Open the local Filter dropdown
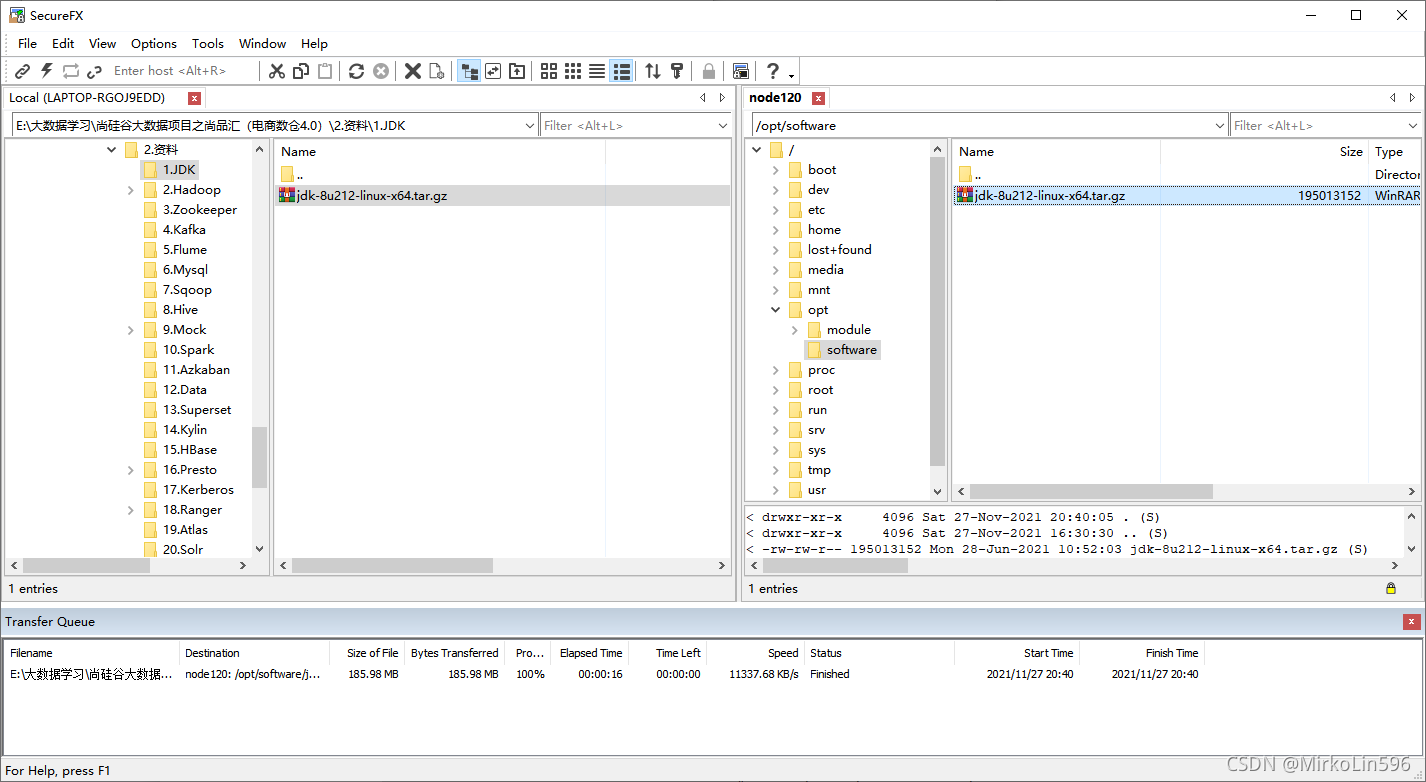 pyautogui.click(x=723, y=125)
